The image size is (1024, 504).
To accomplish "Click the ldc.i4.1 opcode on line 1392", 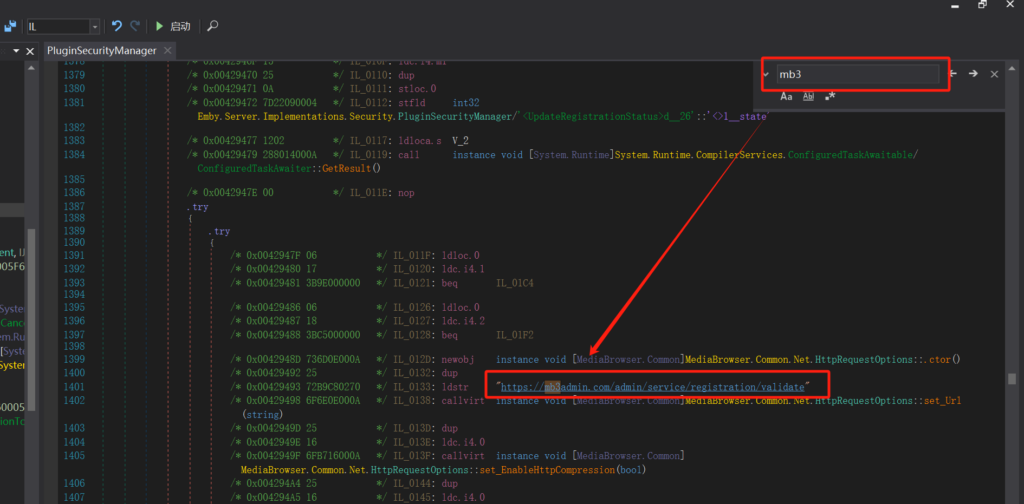I will 463,269.
